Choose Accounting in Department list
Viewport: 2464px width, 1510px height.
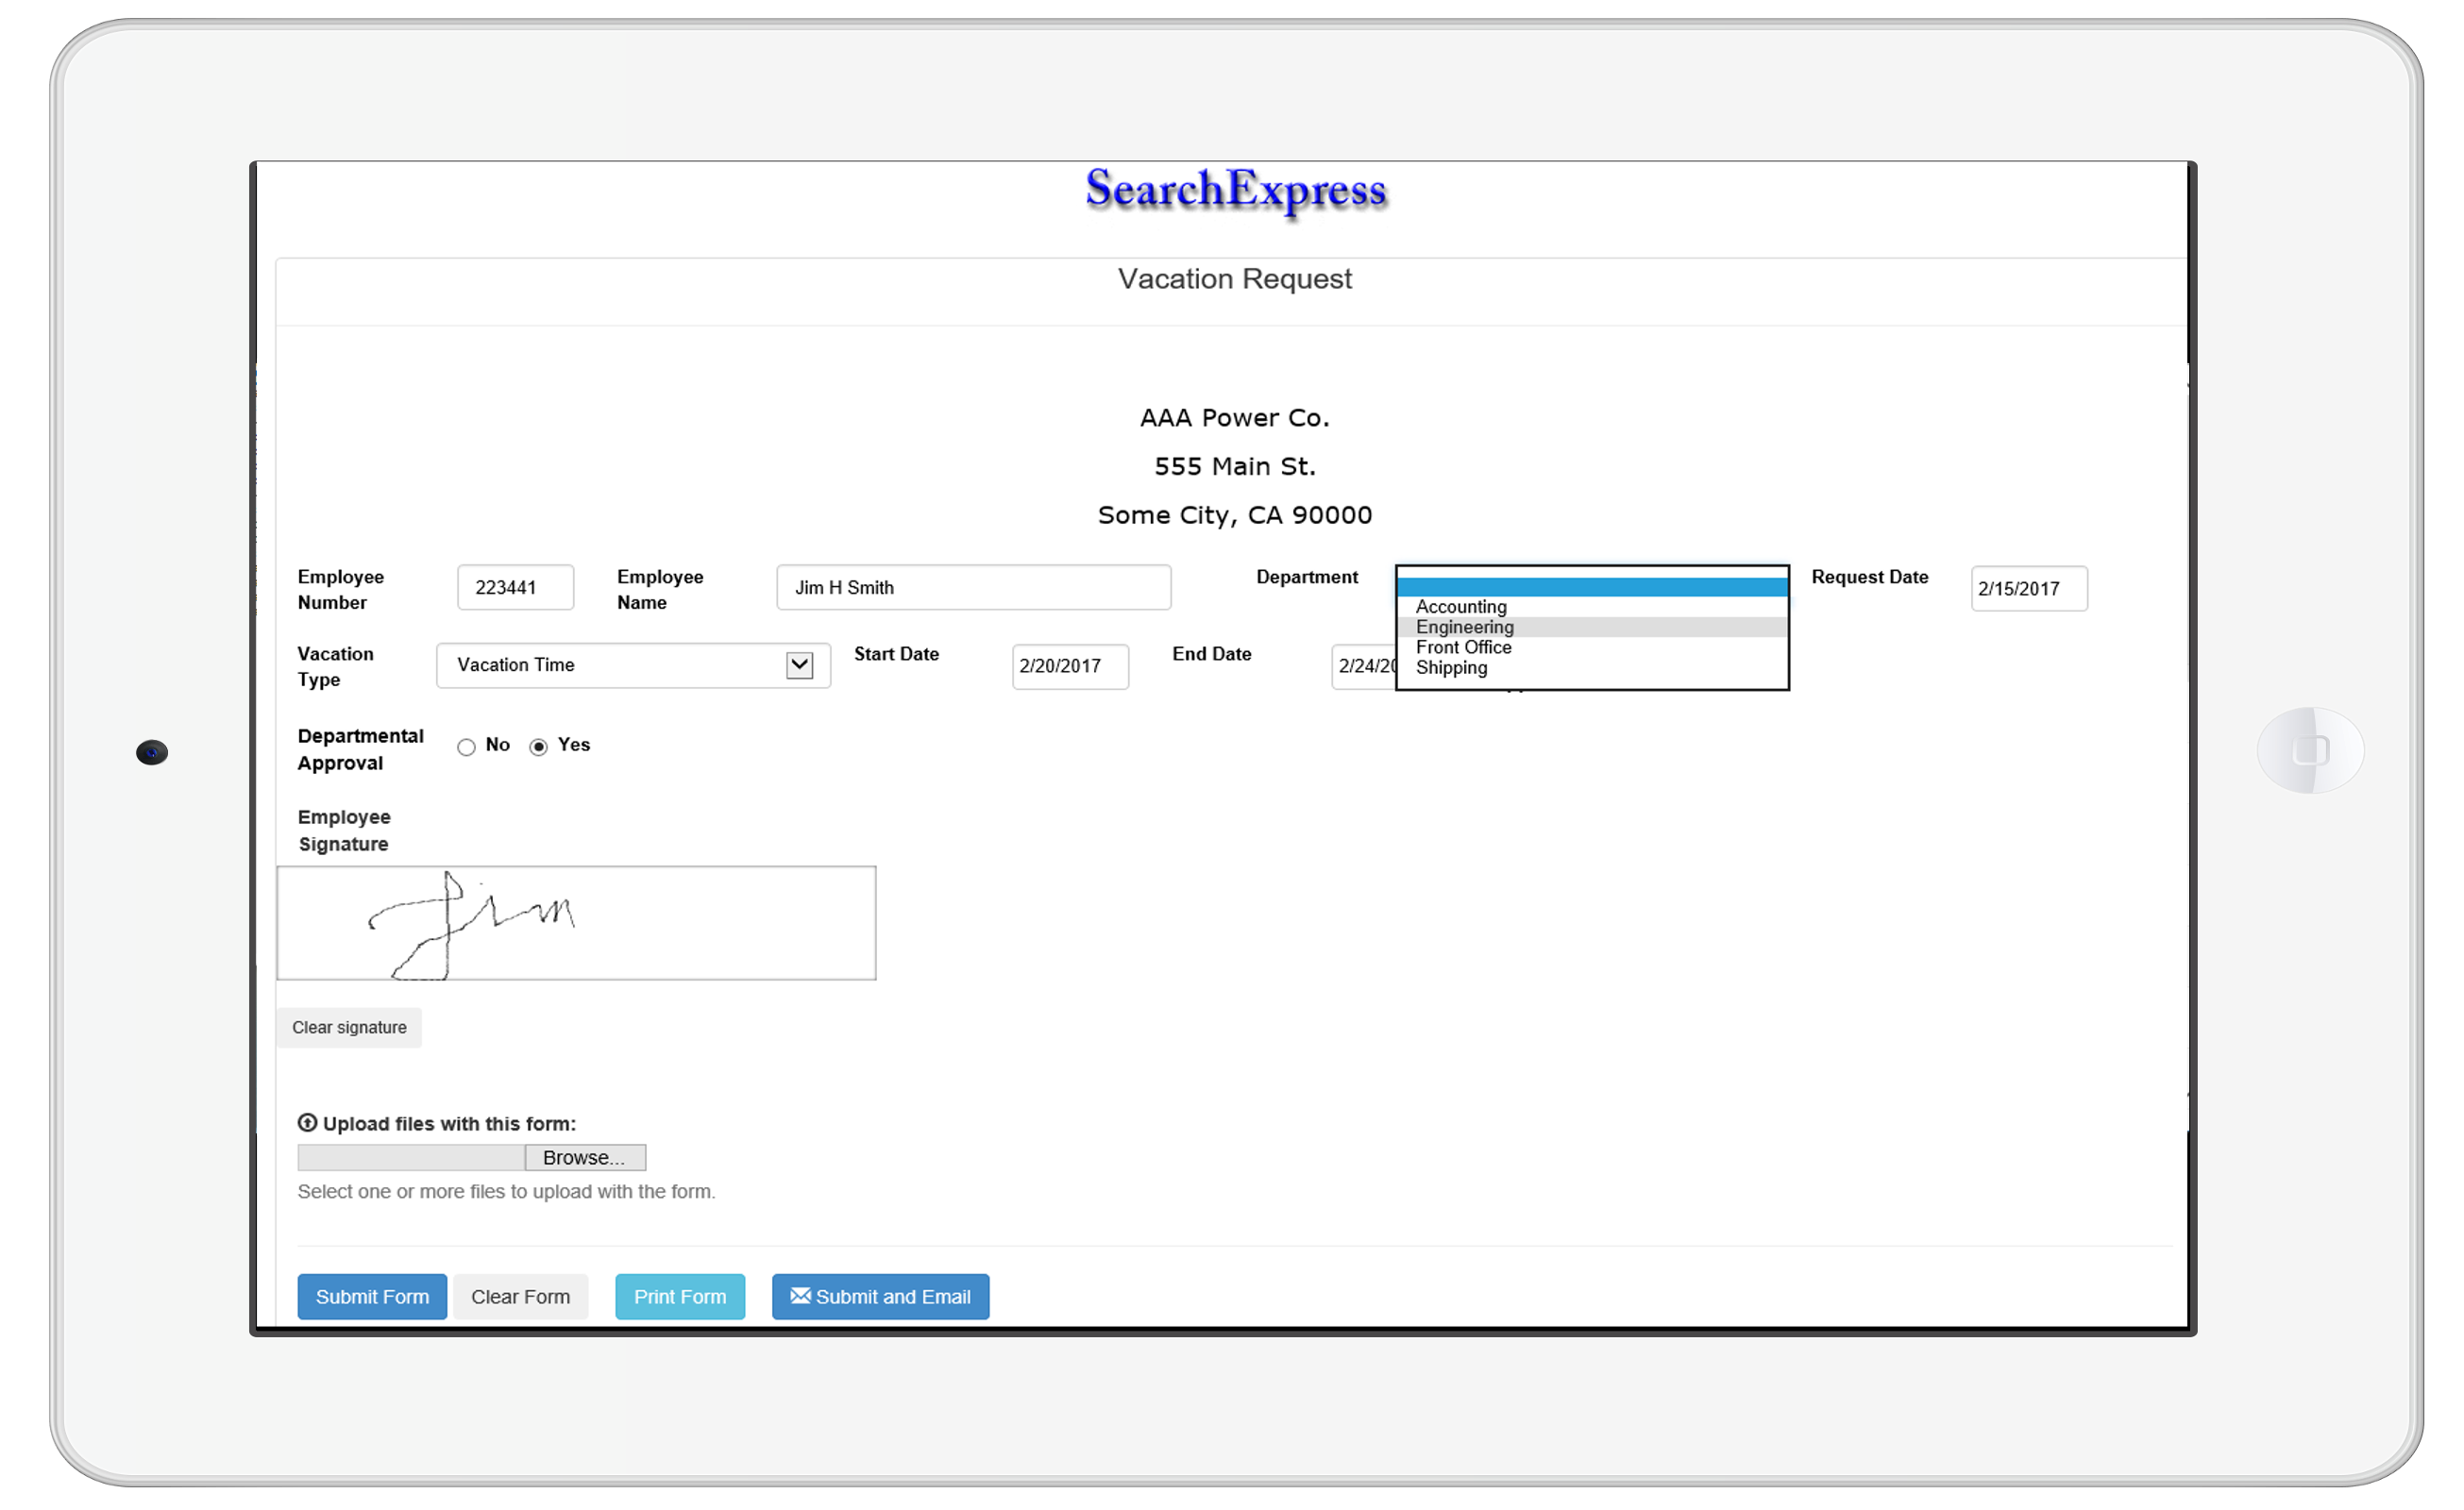click(1592, 606)
